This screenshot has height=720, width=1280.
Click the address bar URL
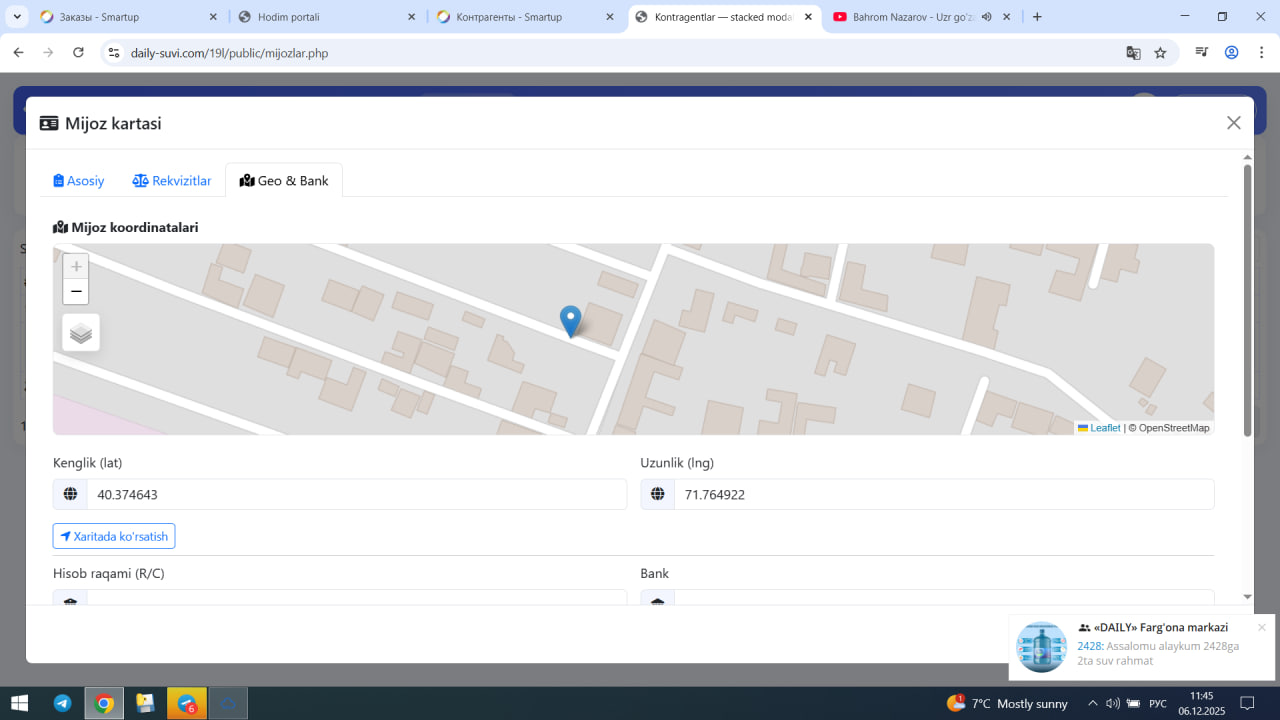tap(229, 53)
